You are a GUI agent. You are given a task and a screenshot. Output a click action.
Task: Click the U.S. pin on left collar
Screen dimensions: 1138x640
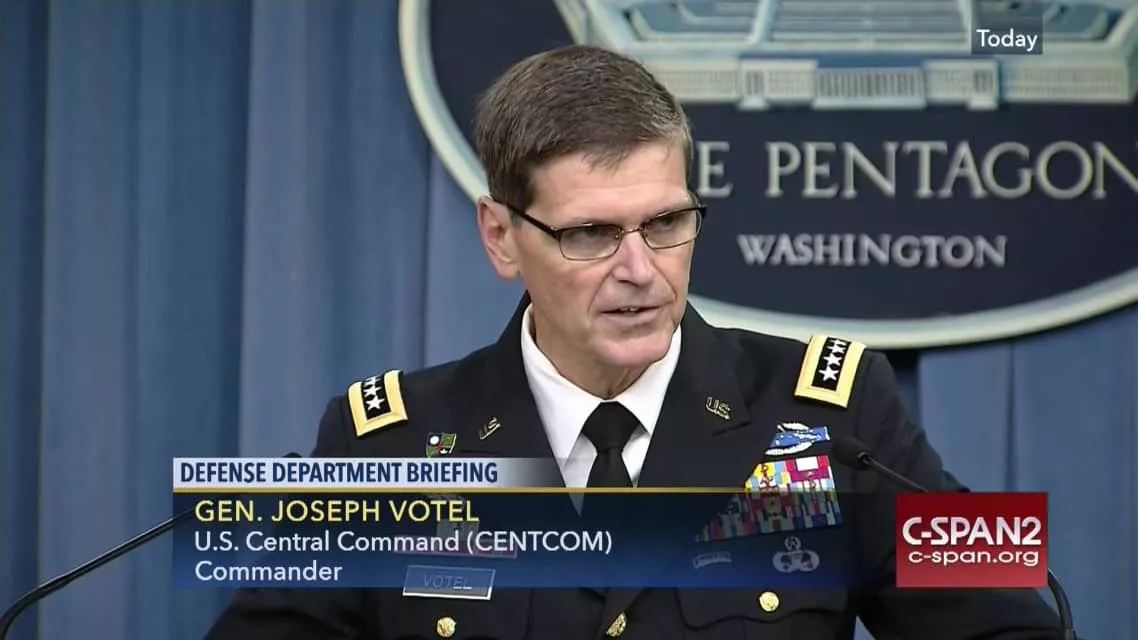pyautogui.click(x=489, y=428)
